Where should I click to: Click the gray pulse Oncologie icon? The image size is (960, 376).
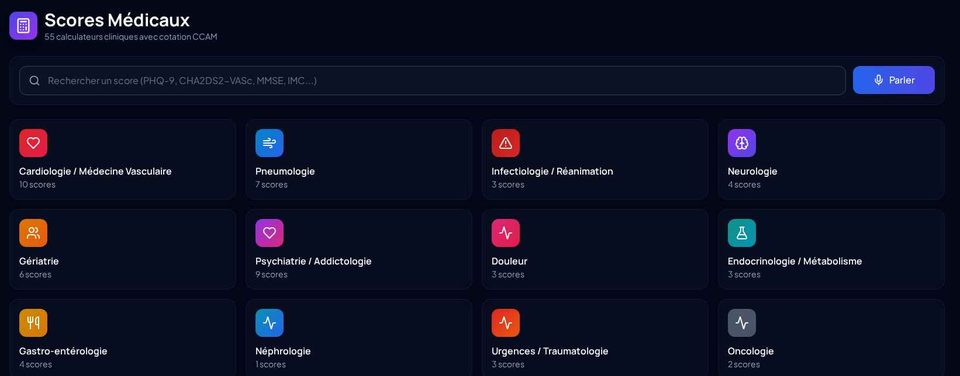(x=742, y=323)
